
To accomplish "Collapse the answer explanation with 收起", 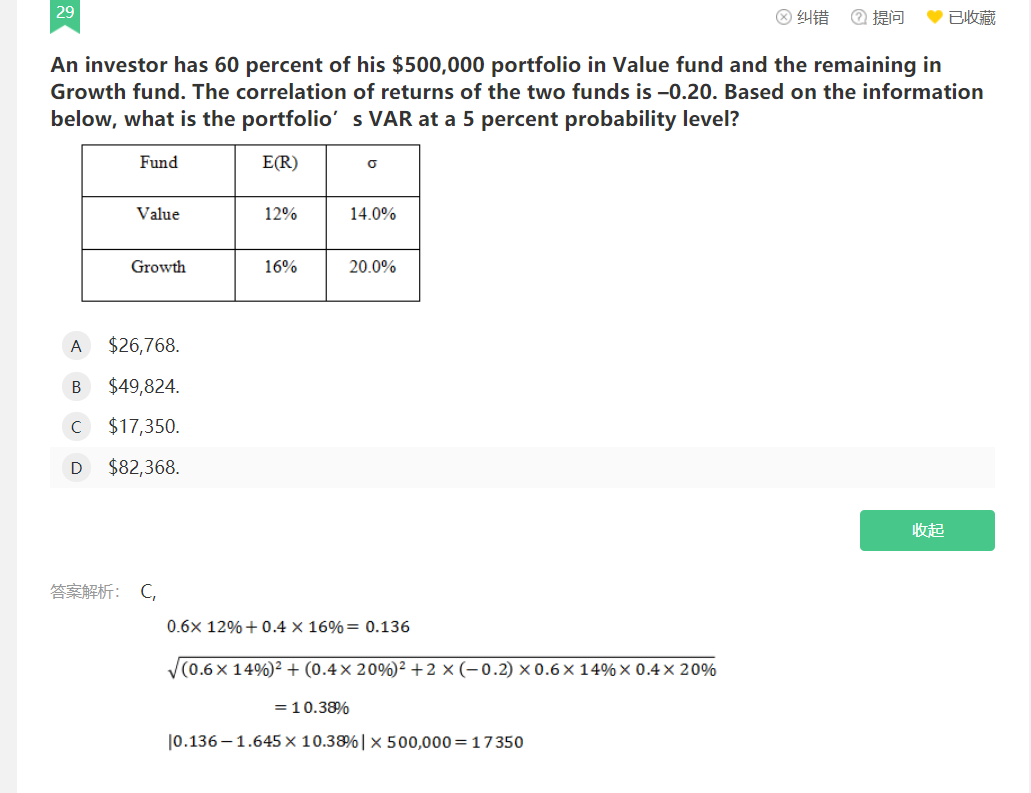I will tap(927, 530).
